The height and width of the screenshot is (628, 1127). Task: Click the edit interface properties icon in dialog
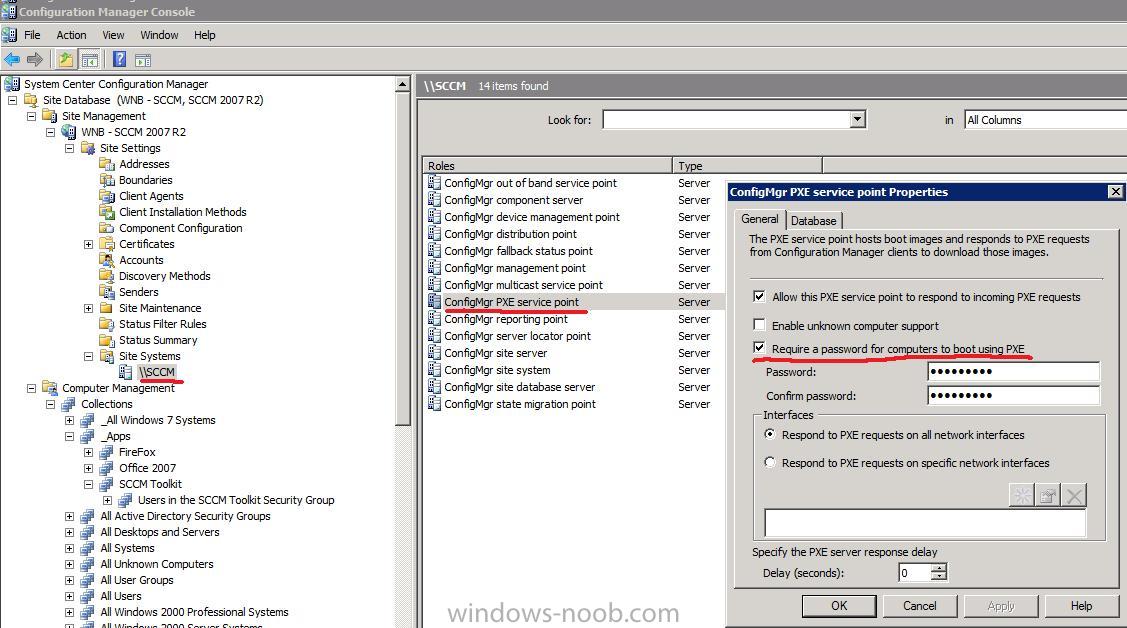(x=1048, y=495)
